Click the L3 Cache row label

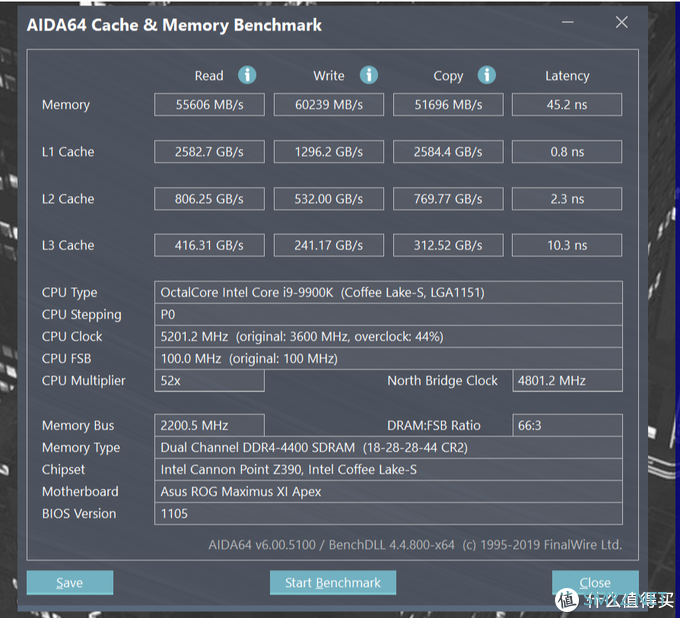(68, 245)
